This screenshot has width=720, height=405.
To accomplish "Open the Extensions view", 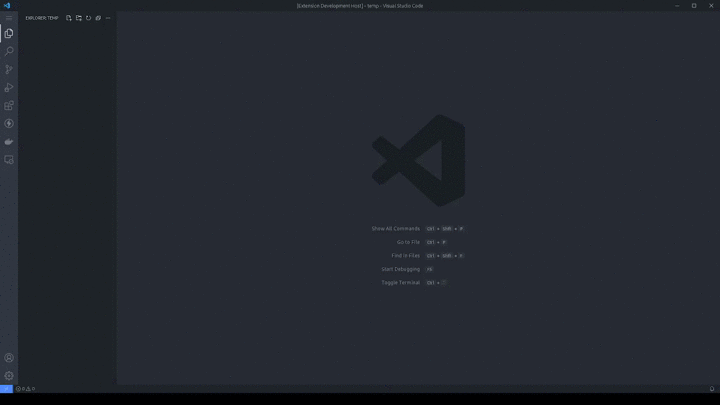I will click(x=9, y=106).
